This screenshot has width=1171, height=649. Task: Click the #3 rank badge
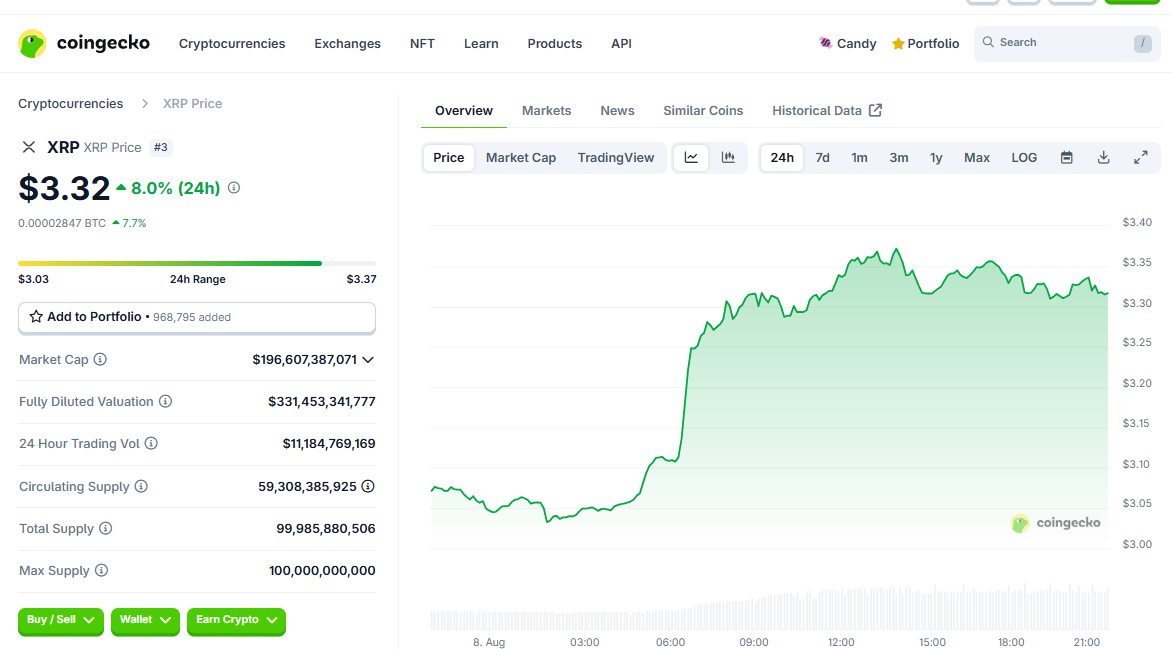tap(161, 147)
